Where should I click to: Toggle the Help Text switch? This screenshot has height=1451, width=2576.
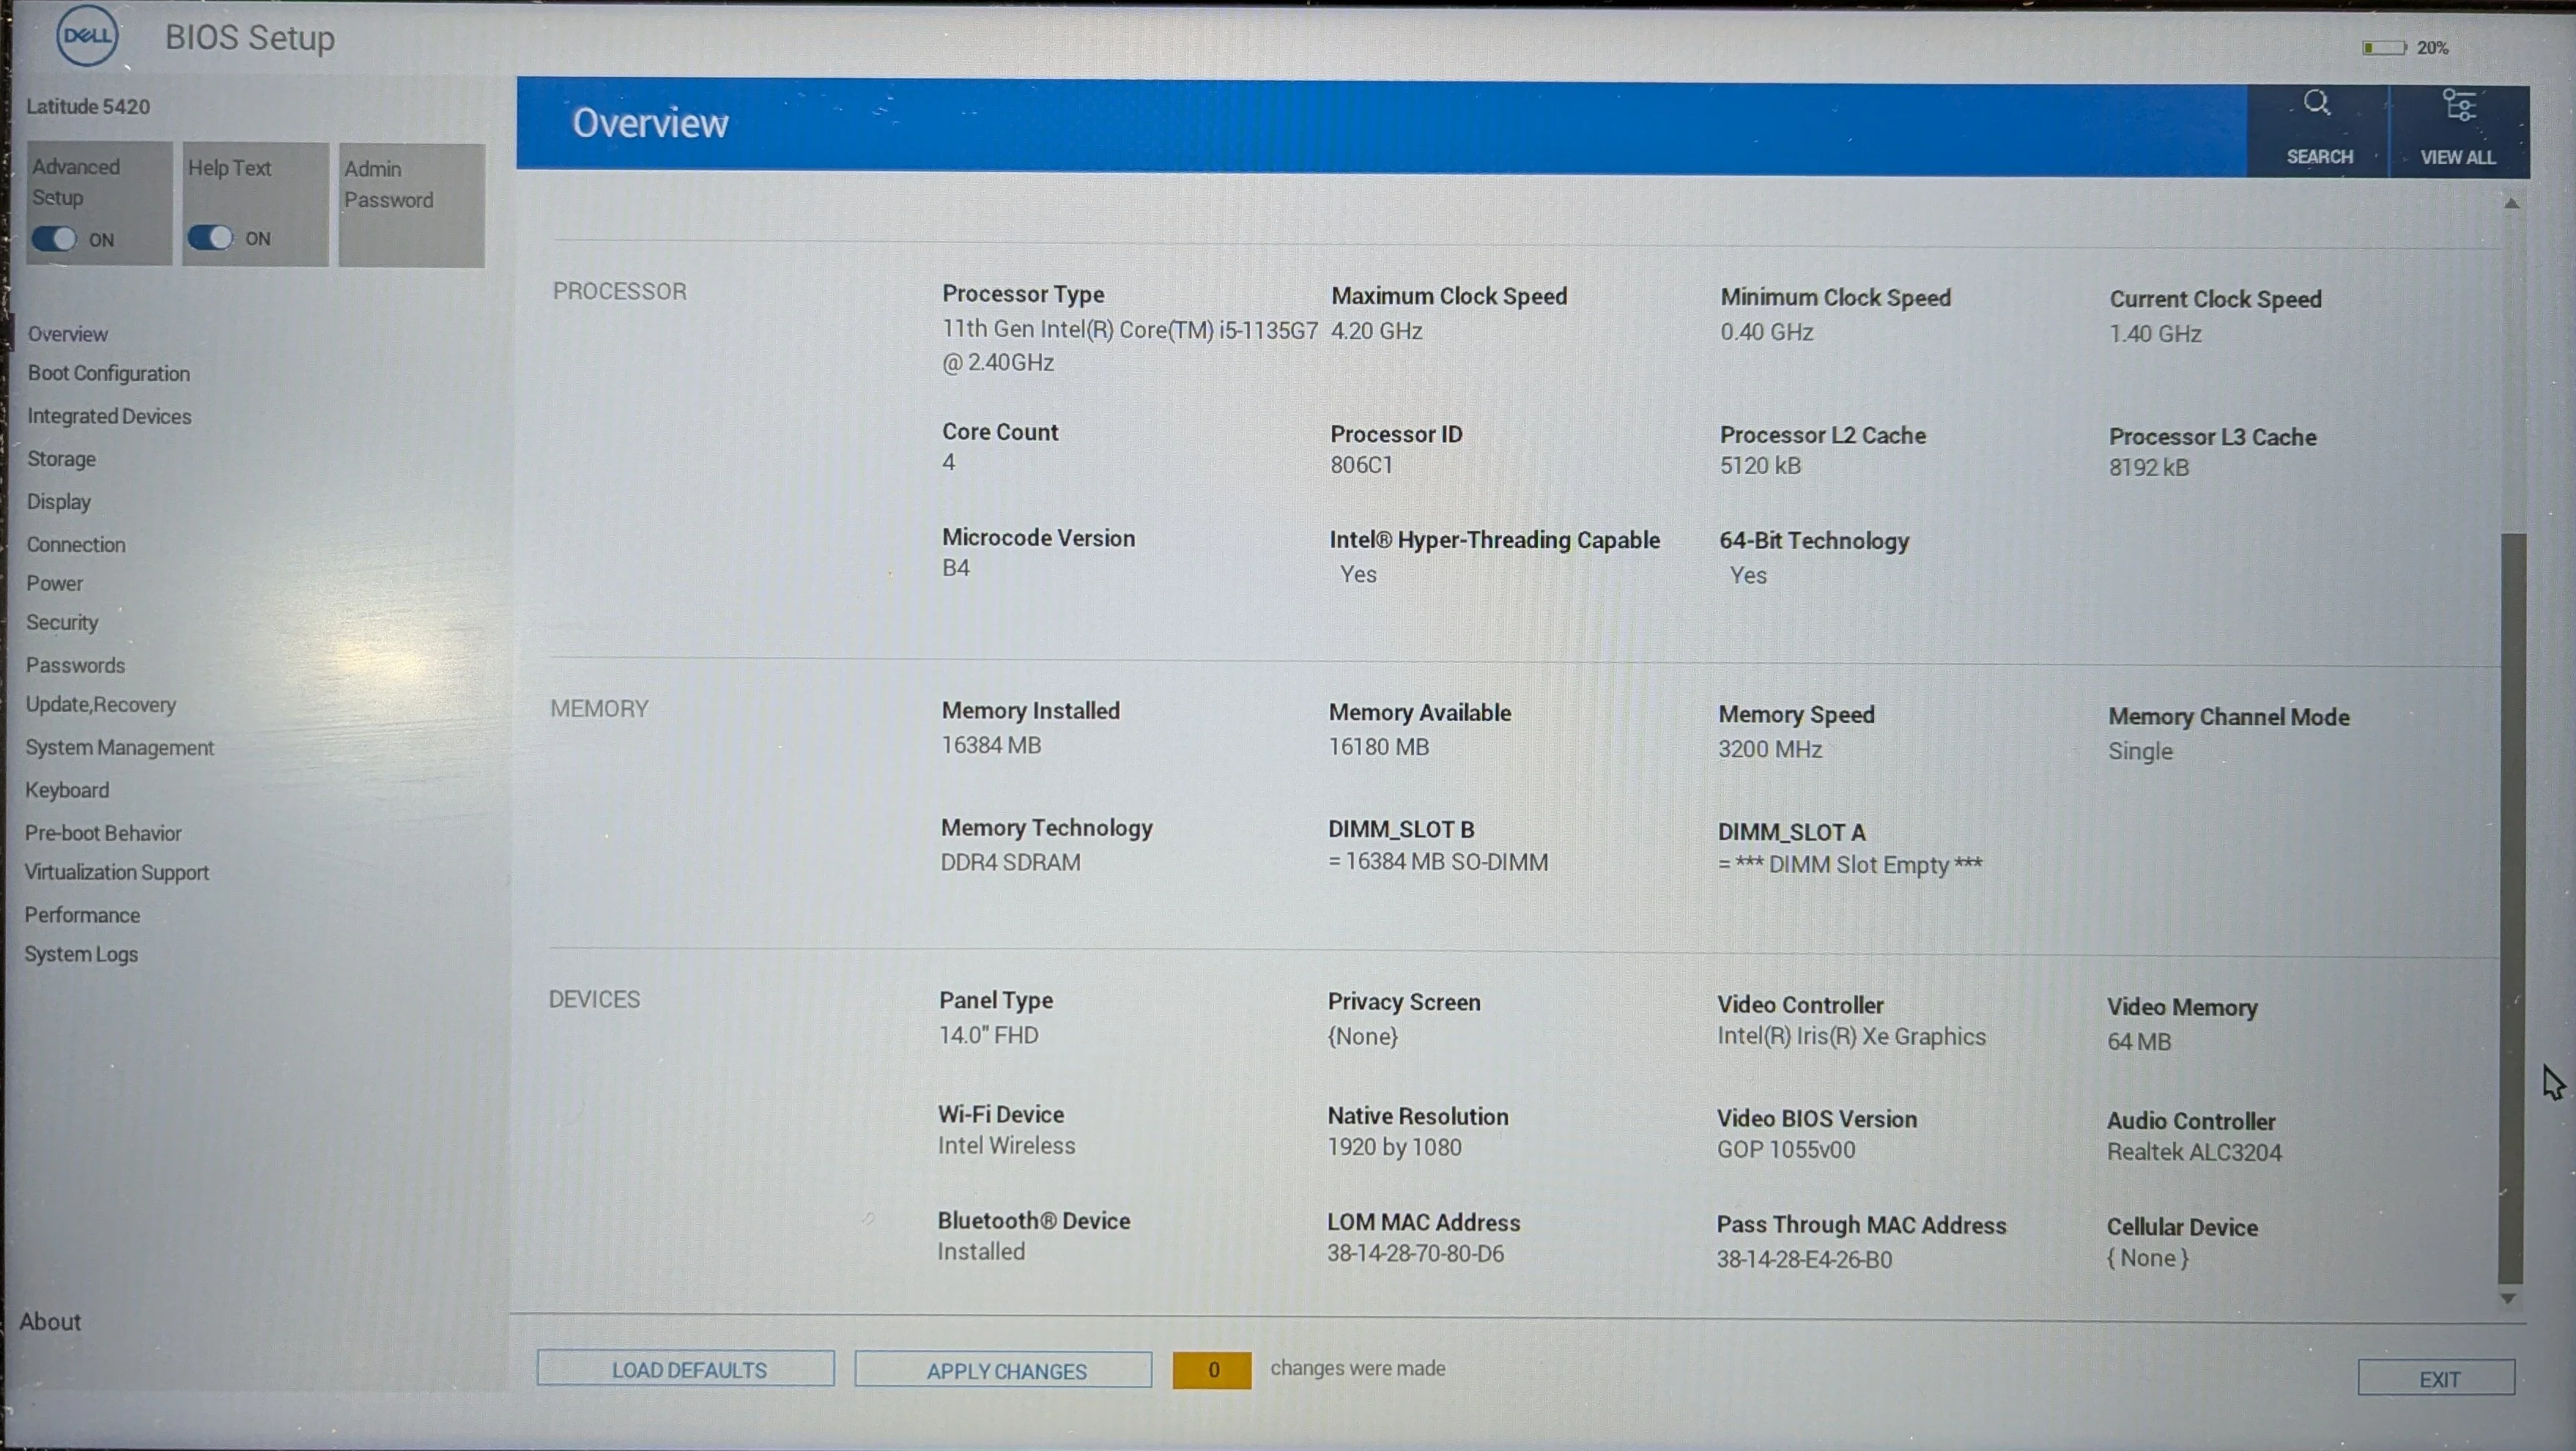click(x=210, y=238)
